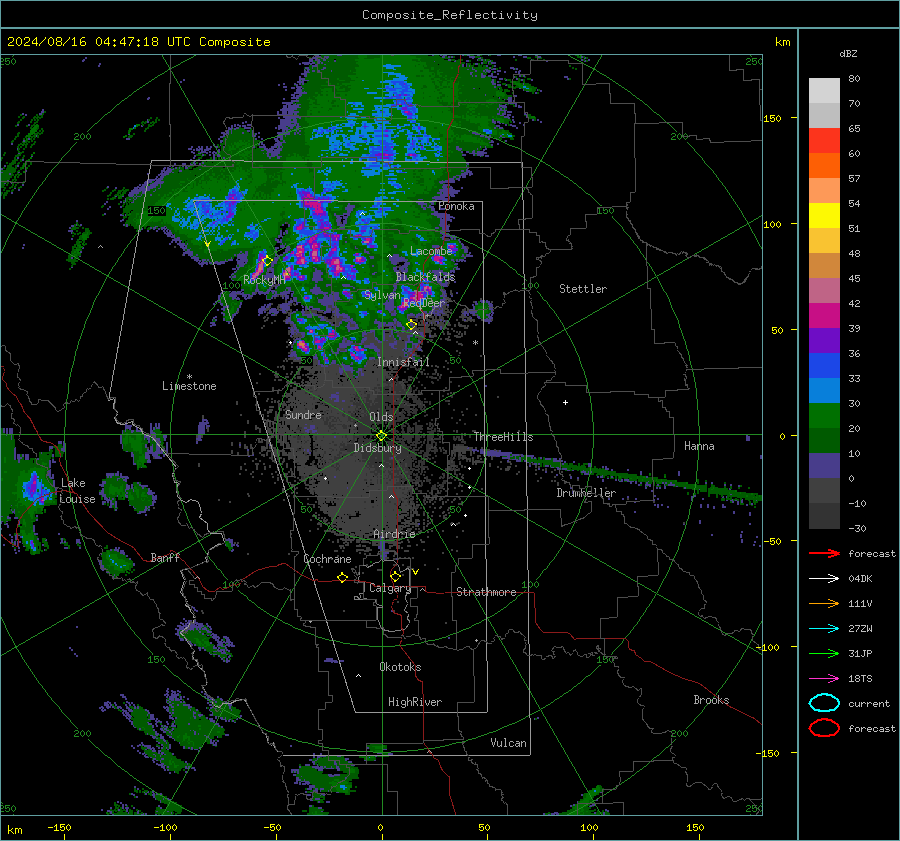Click the Brooks city label

coord(711,700)
